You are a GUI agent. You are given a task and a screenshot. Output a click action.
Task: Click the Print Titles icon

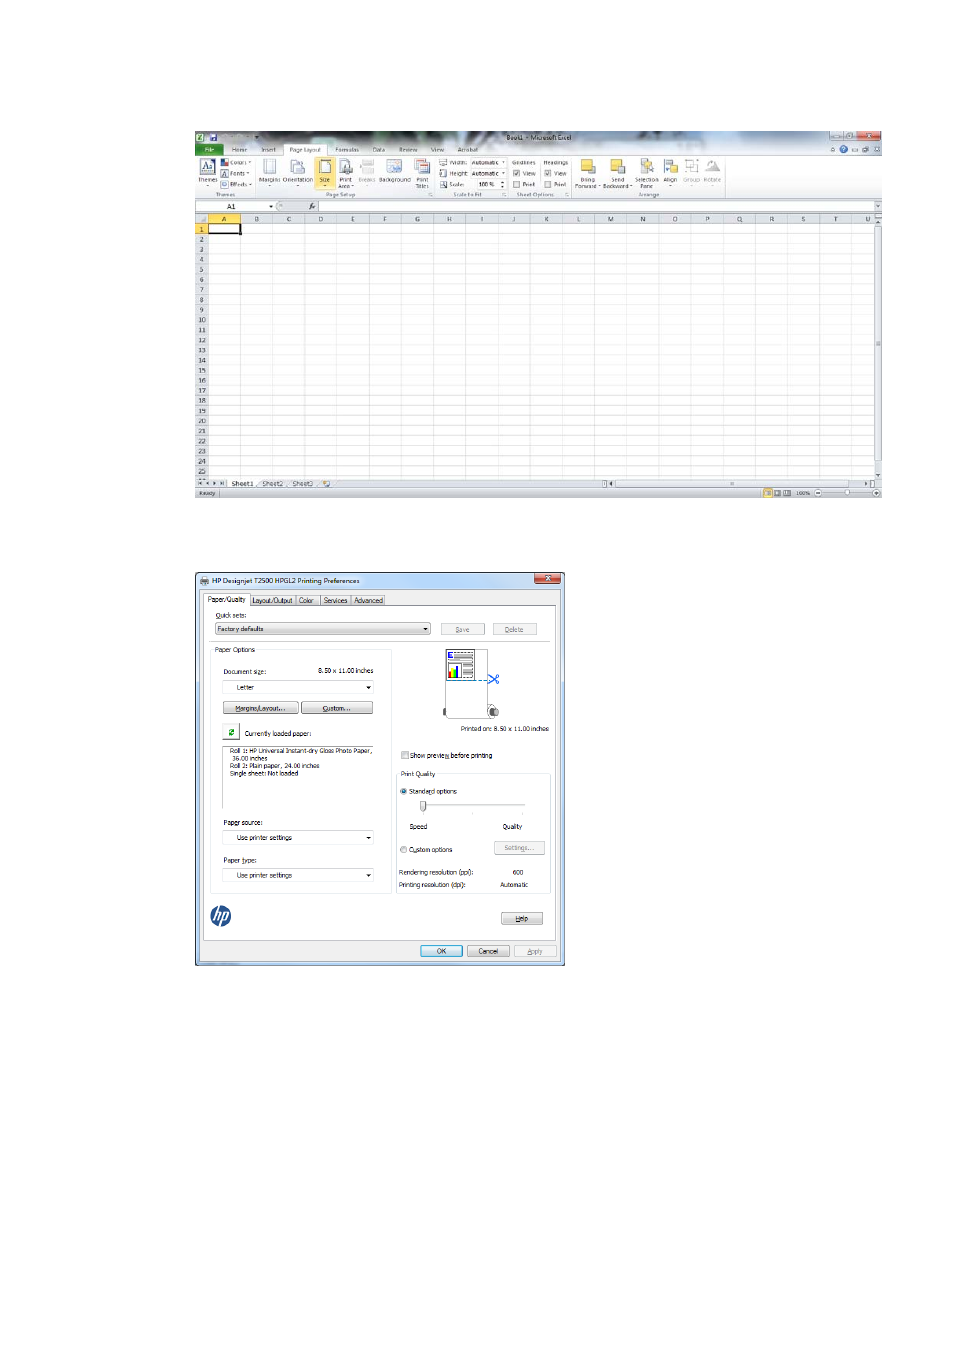pyautogui.click(x=422, y=172)
